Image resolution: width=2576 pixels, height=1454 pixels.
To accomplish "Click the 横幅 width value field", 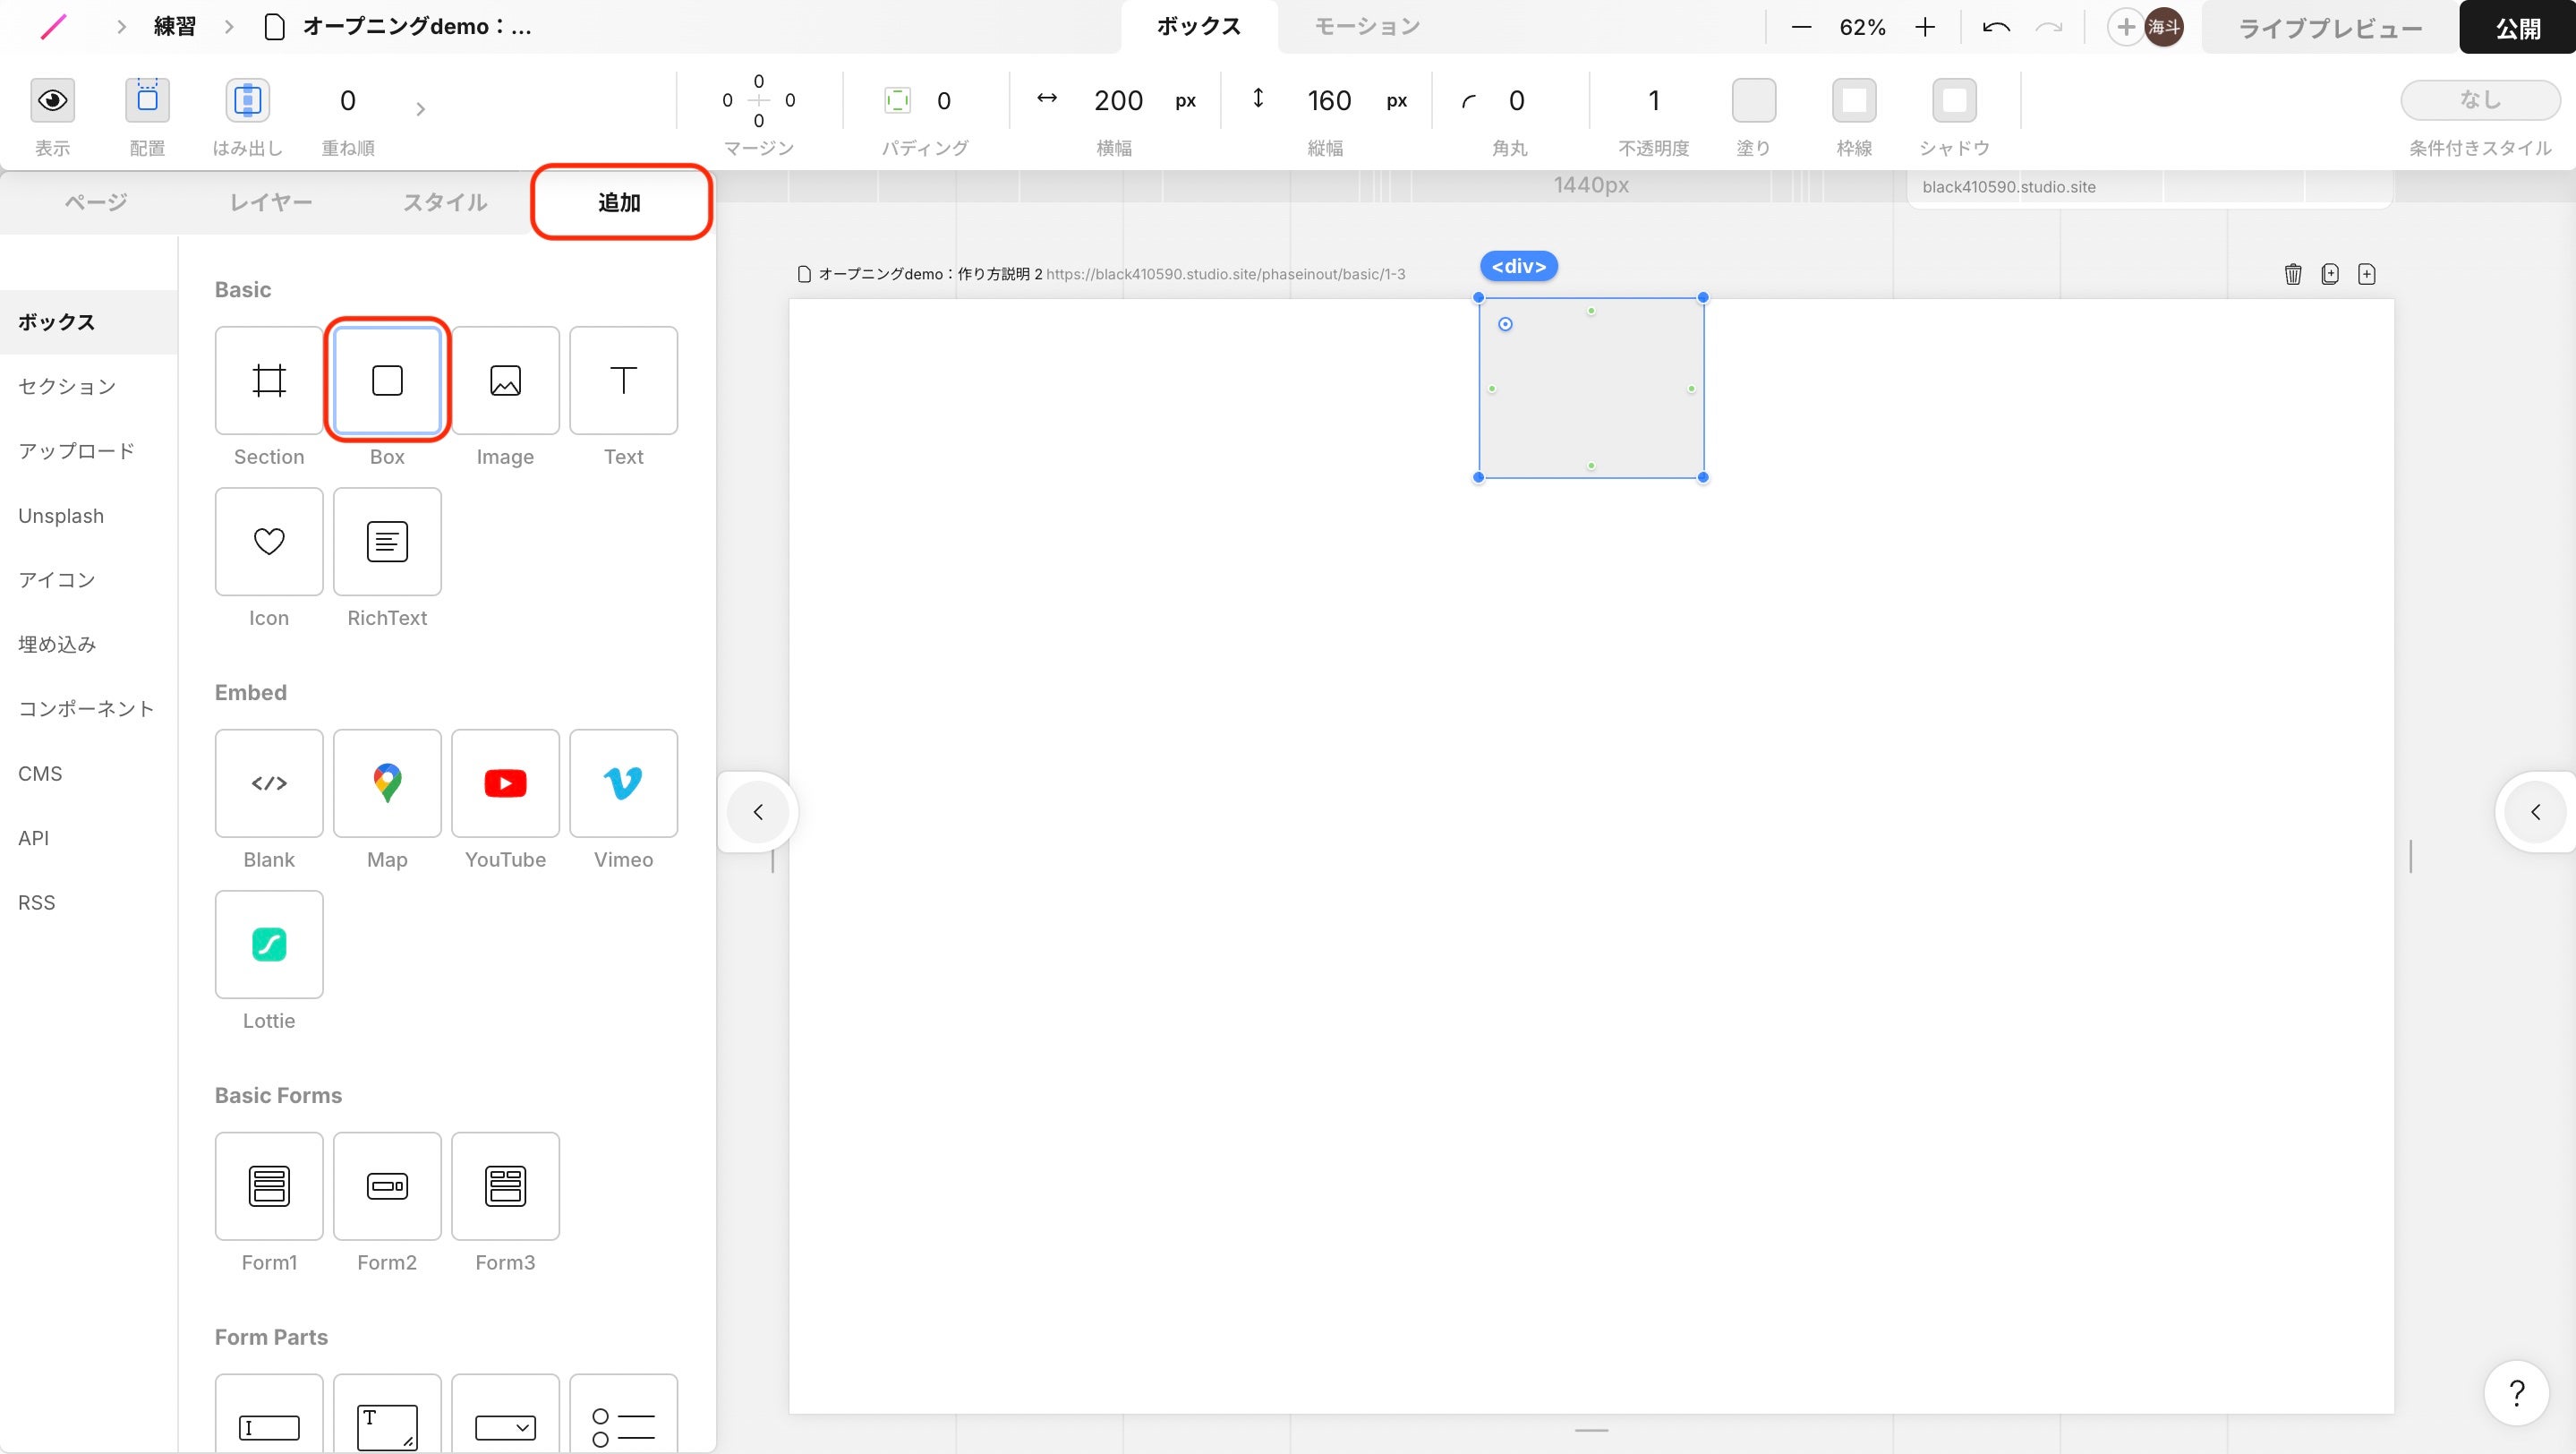I will click(1117, 100).
